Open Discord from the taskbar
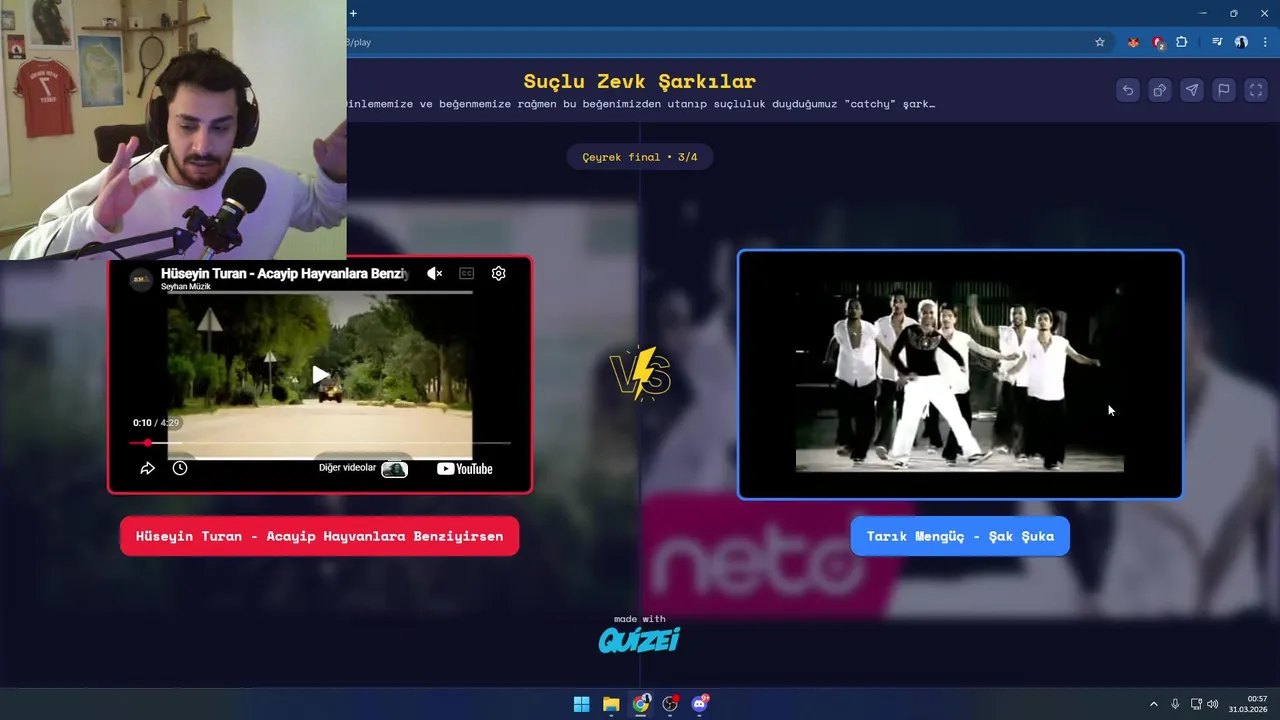 700,704
